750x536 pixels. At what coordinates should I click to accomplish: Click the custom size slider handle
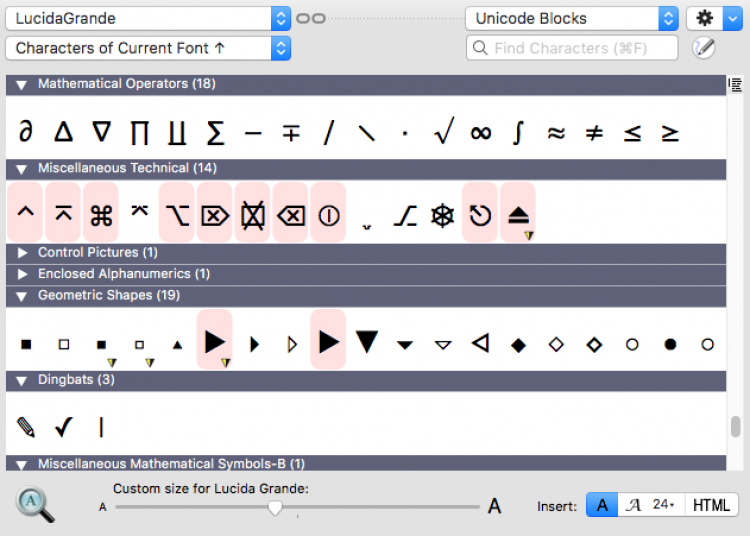(x=275, y=507)
